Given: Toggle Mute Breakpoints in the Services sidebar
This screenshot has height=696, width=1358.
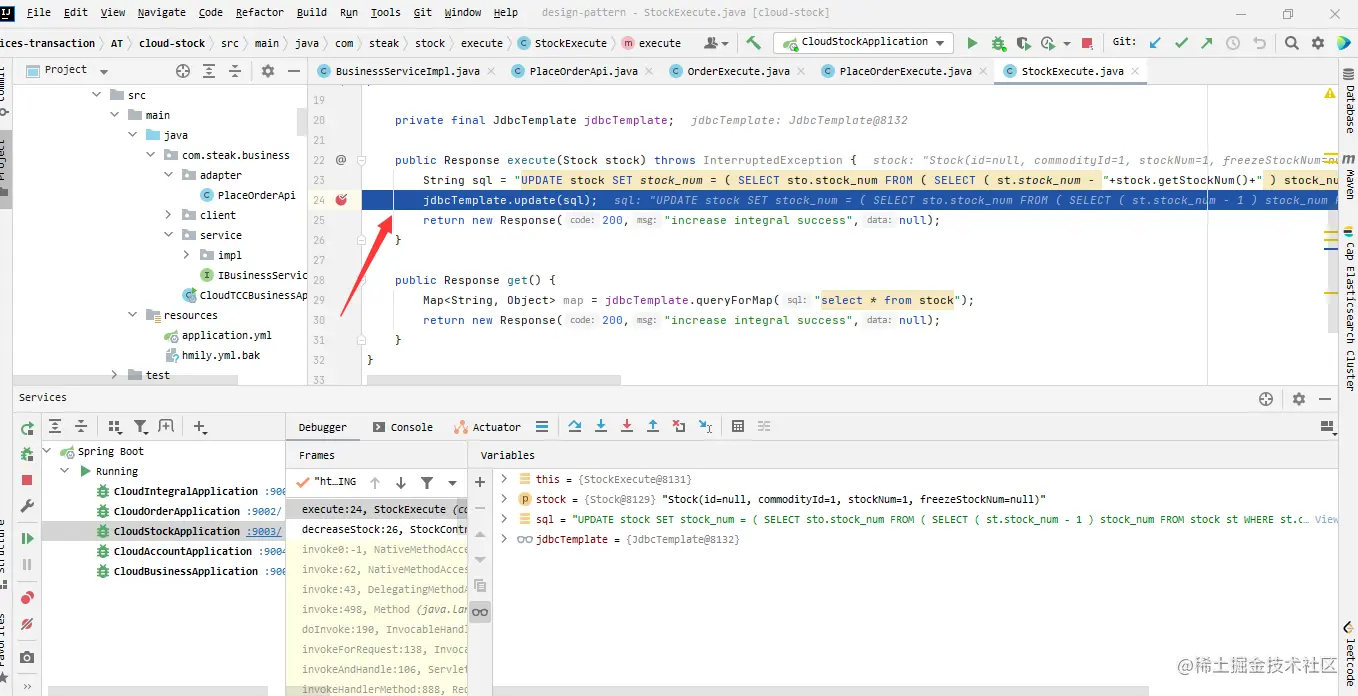Looking at the screenshot, I should pos(27,624).
